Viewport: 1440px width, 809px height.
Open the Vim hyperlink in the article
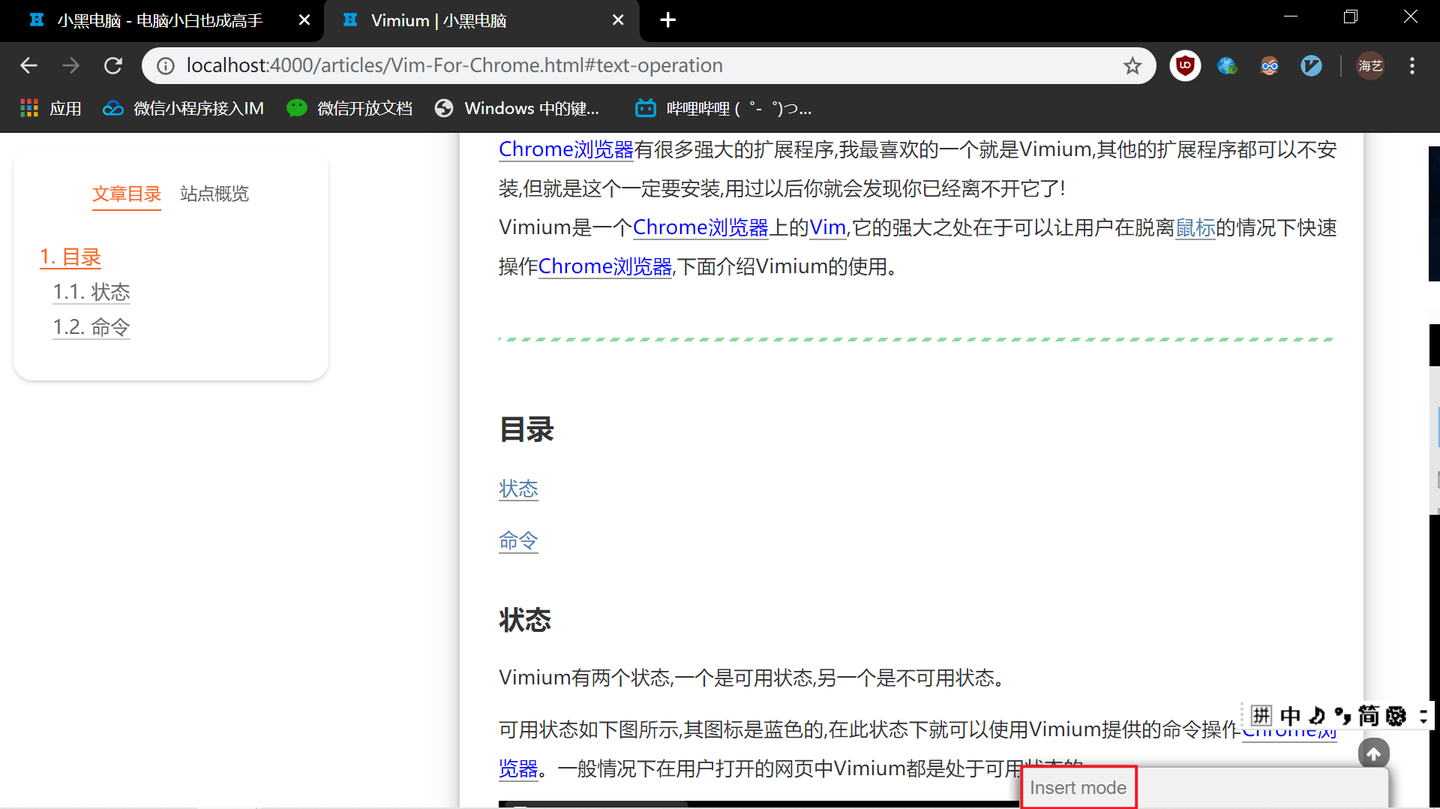pos(827,227)
